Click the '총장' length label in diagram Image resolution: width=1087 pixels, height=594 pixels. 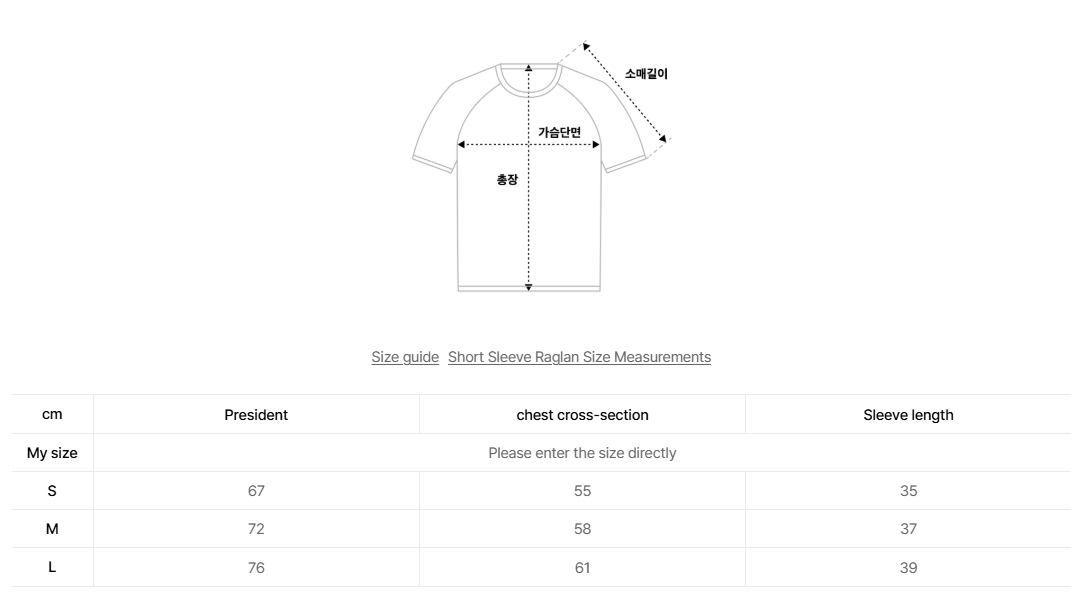click(x=507, y=180)
